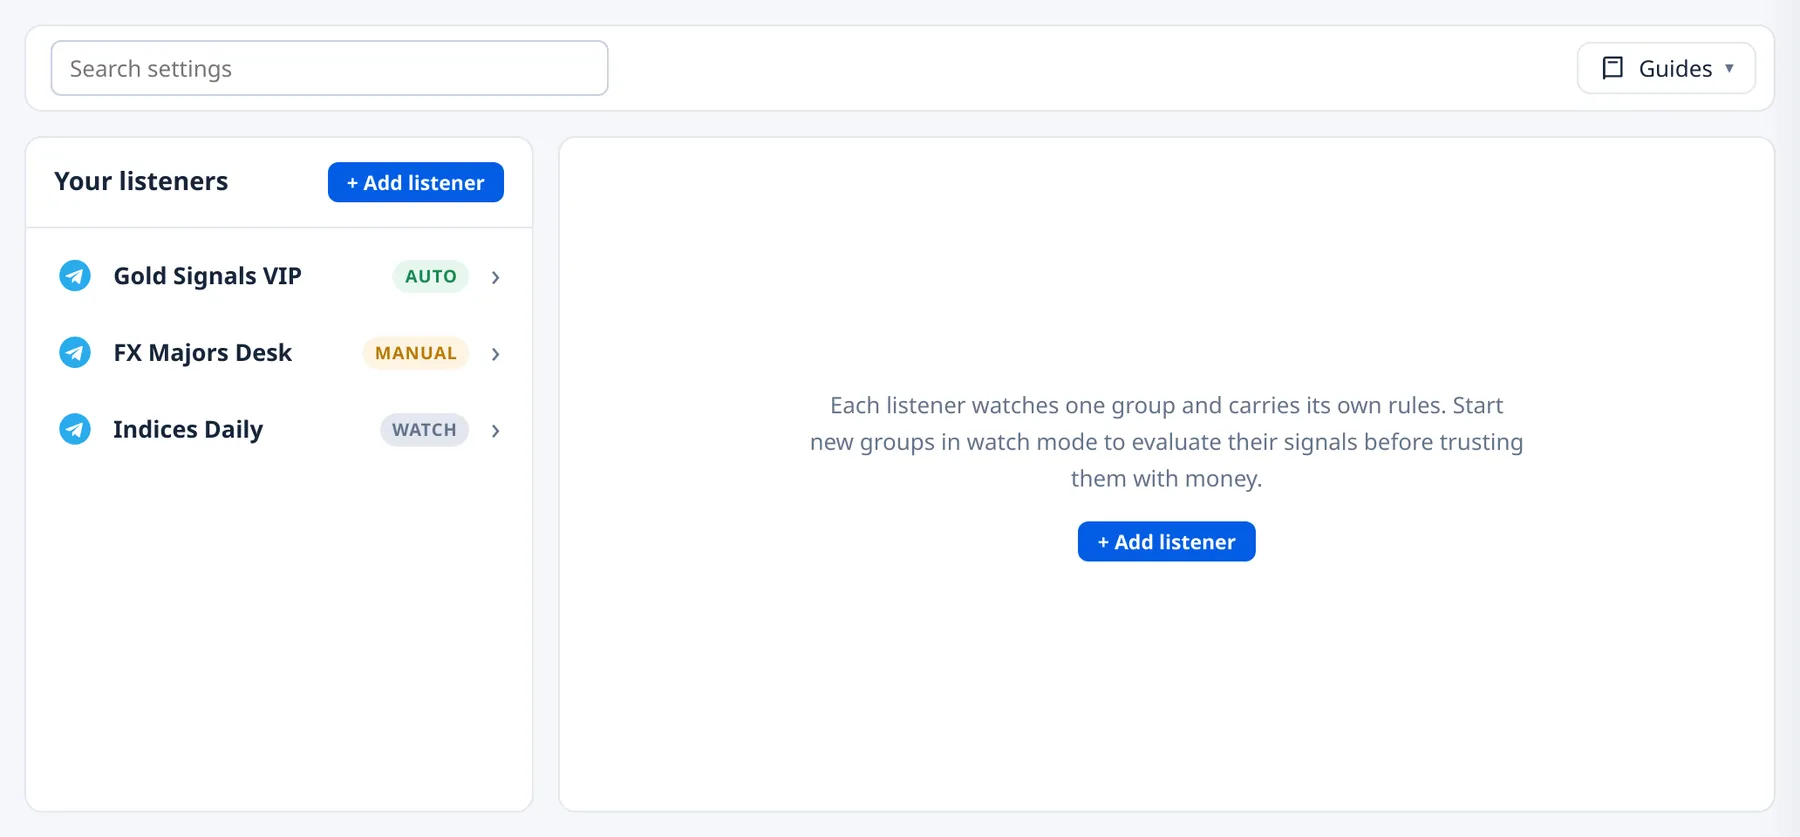
Task: Expand the Indices Daily chevron
Action: click(495, 431)
